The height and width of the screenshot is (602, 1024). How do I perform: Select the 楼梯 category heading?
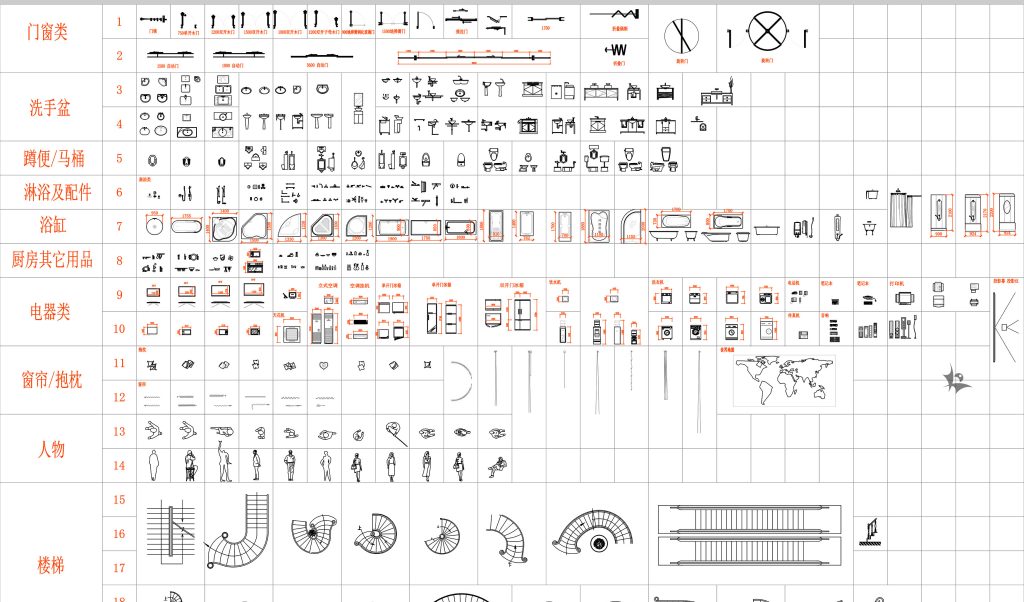(50, 565)
